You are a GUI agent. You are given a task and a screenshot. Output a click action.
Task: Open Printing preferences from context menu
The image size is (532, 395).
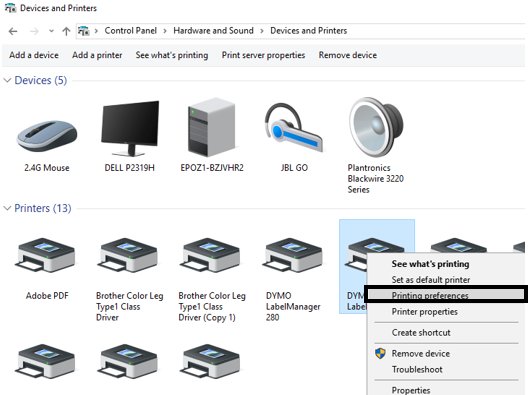coord(445,295)
